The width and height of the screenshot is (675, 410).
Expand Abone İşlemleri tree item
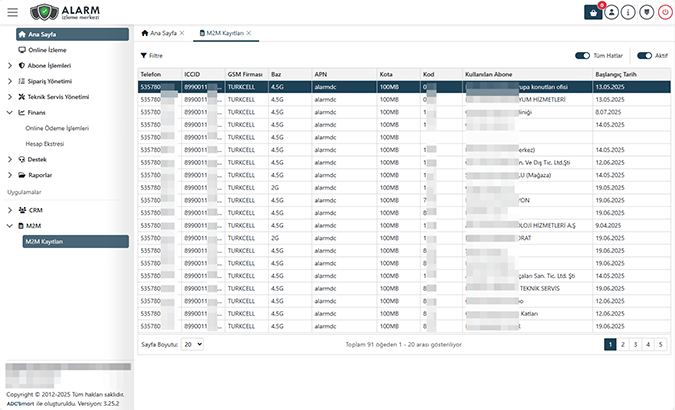(x=9, y=65)
